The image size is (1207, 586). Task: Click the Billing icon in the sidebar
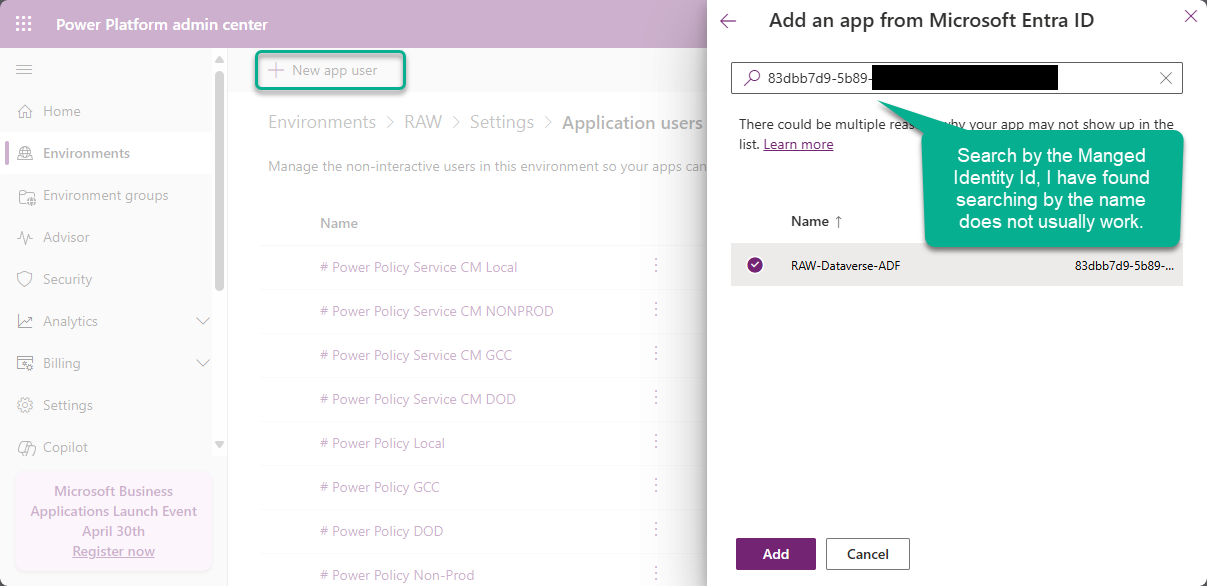[25, 363]
